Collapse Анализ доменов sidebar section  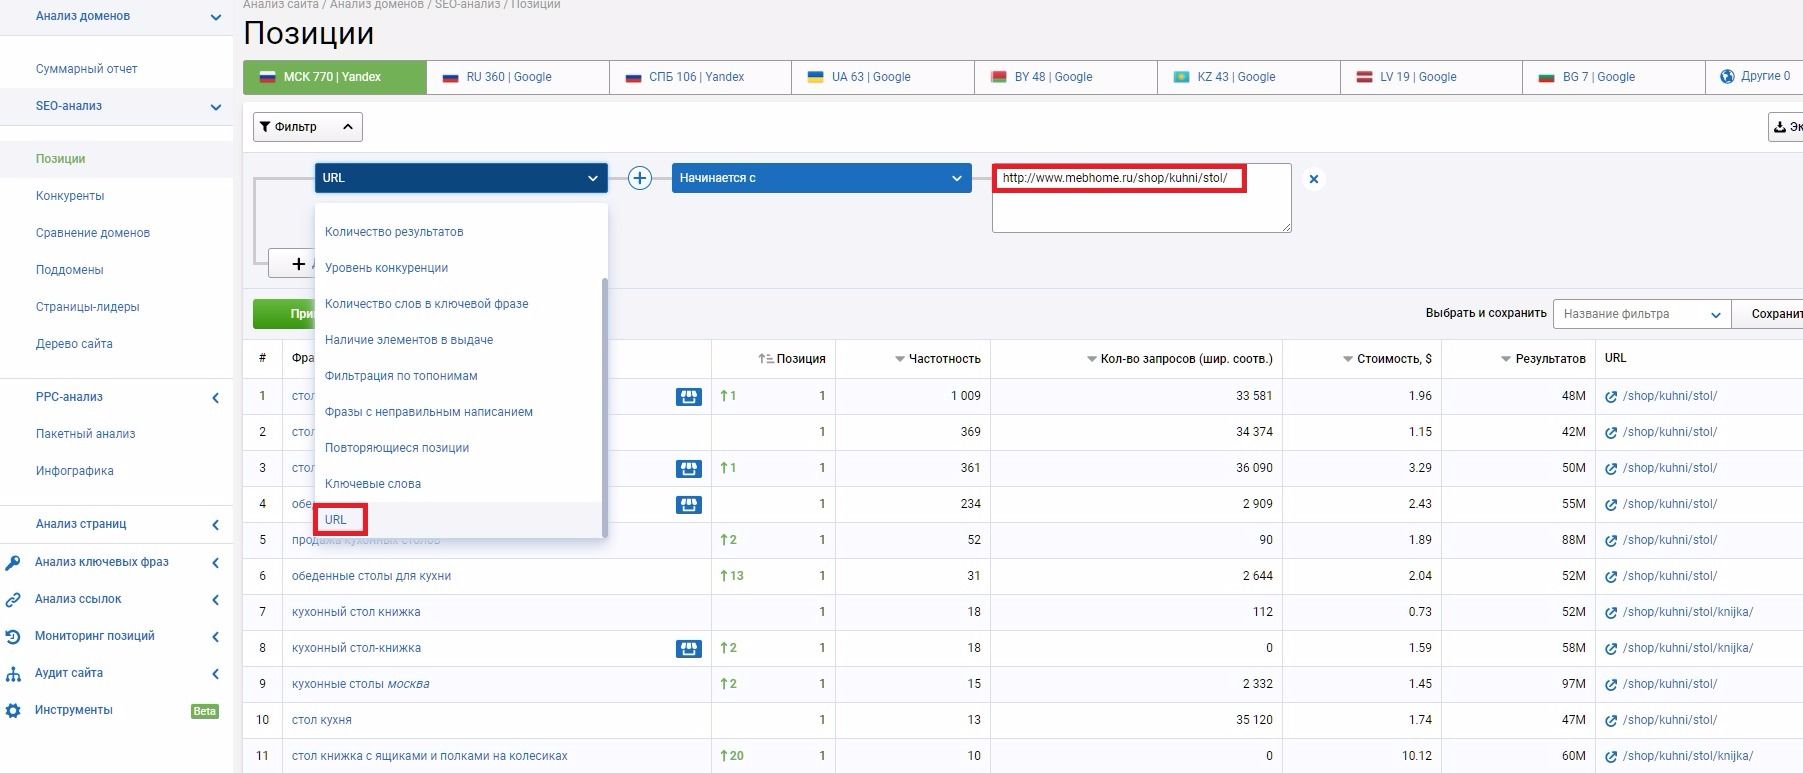215,17
